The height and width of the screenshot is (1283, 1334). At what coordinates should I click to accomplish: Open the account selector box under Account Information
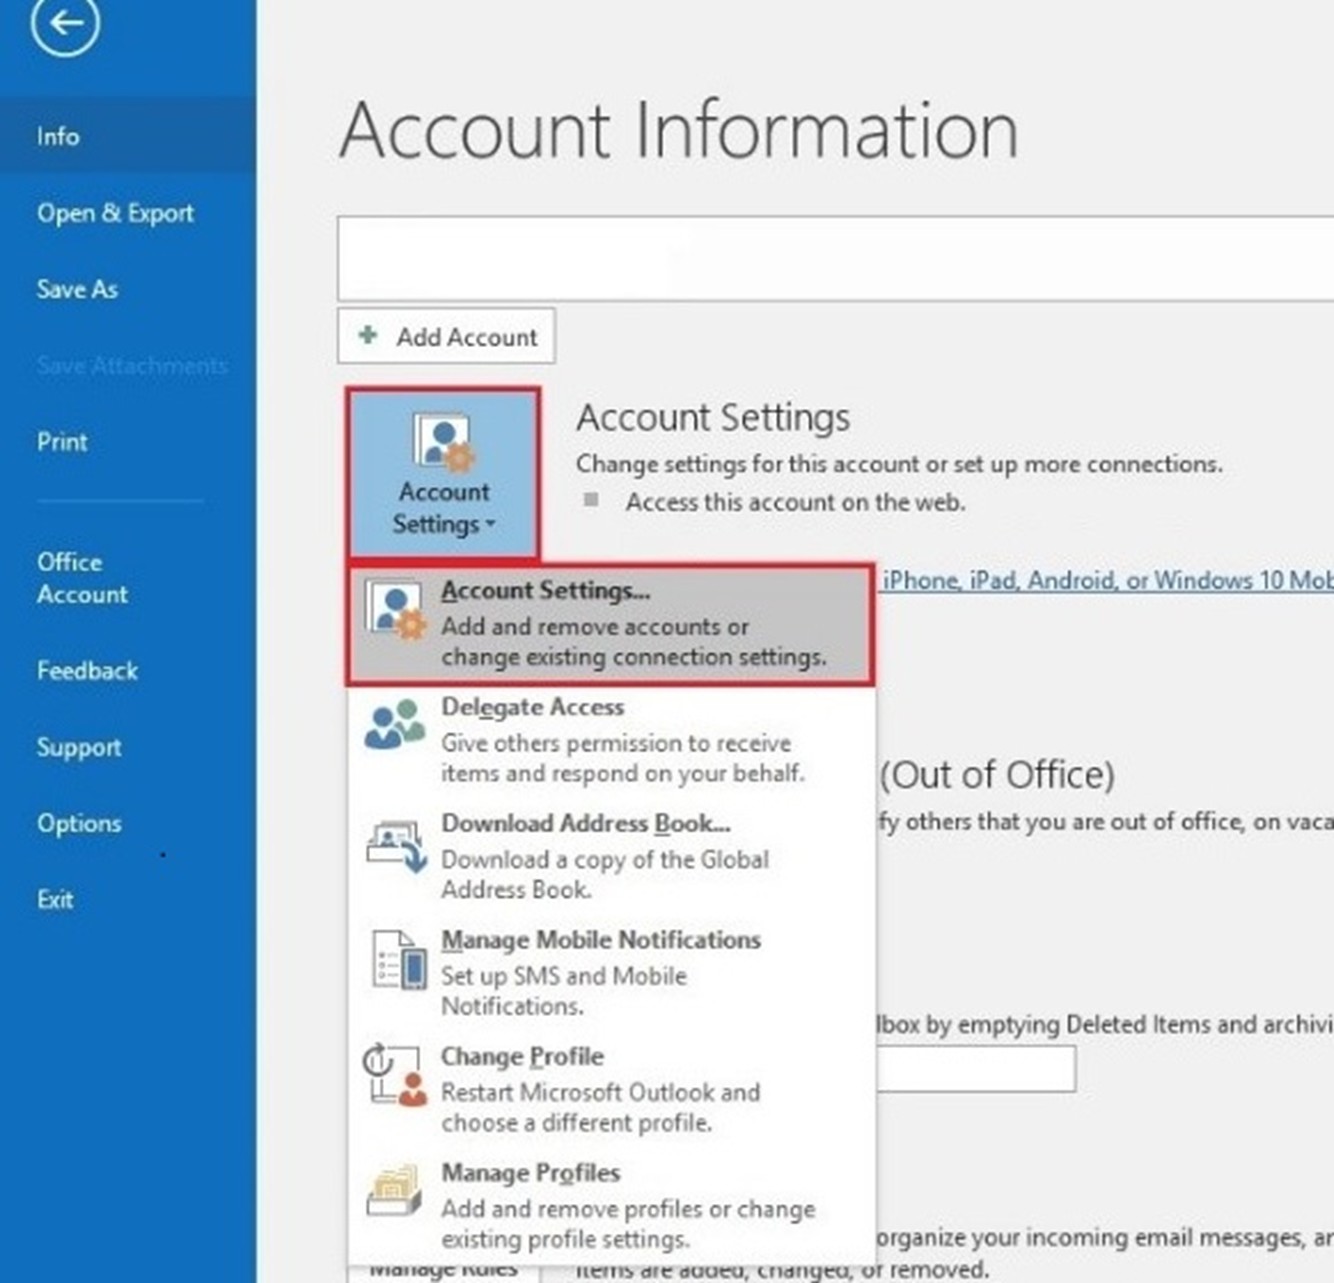835,258
